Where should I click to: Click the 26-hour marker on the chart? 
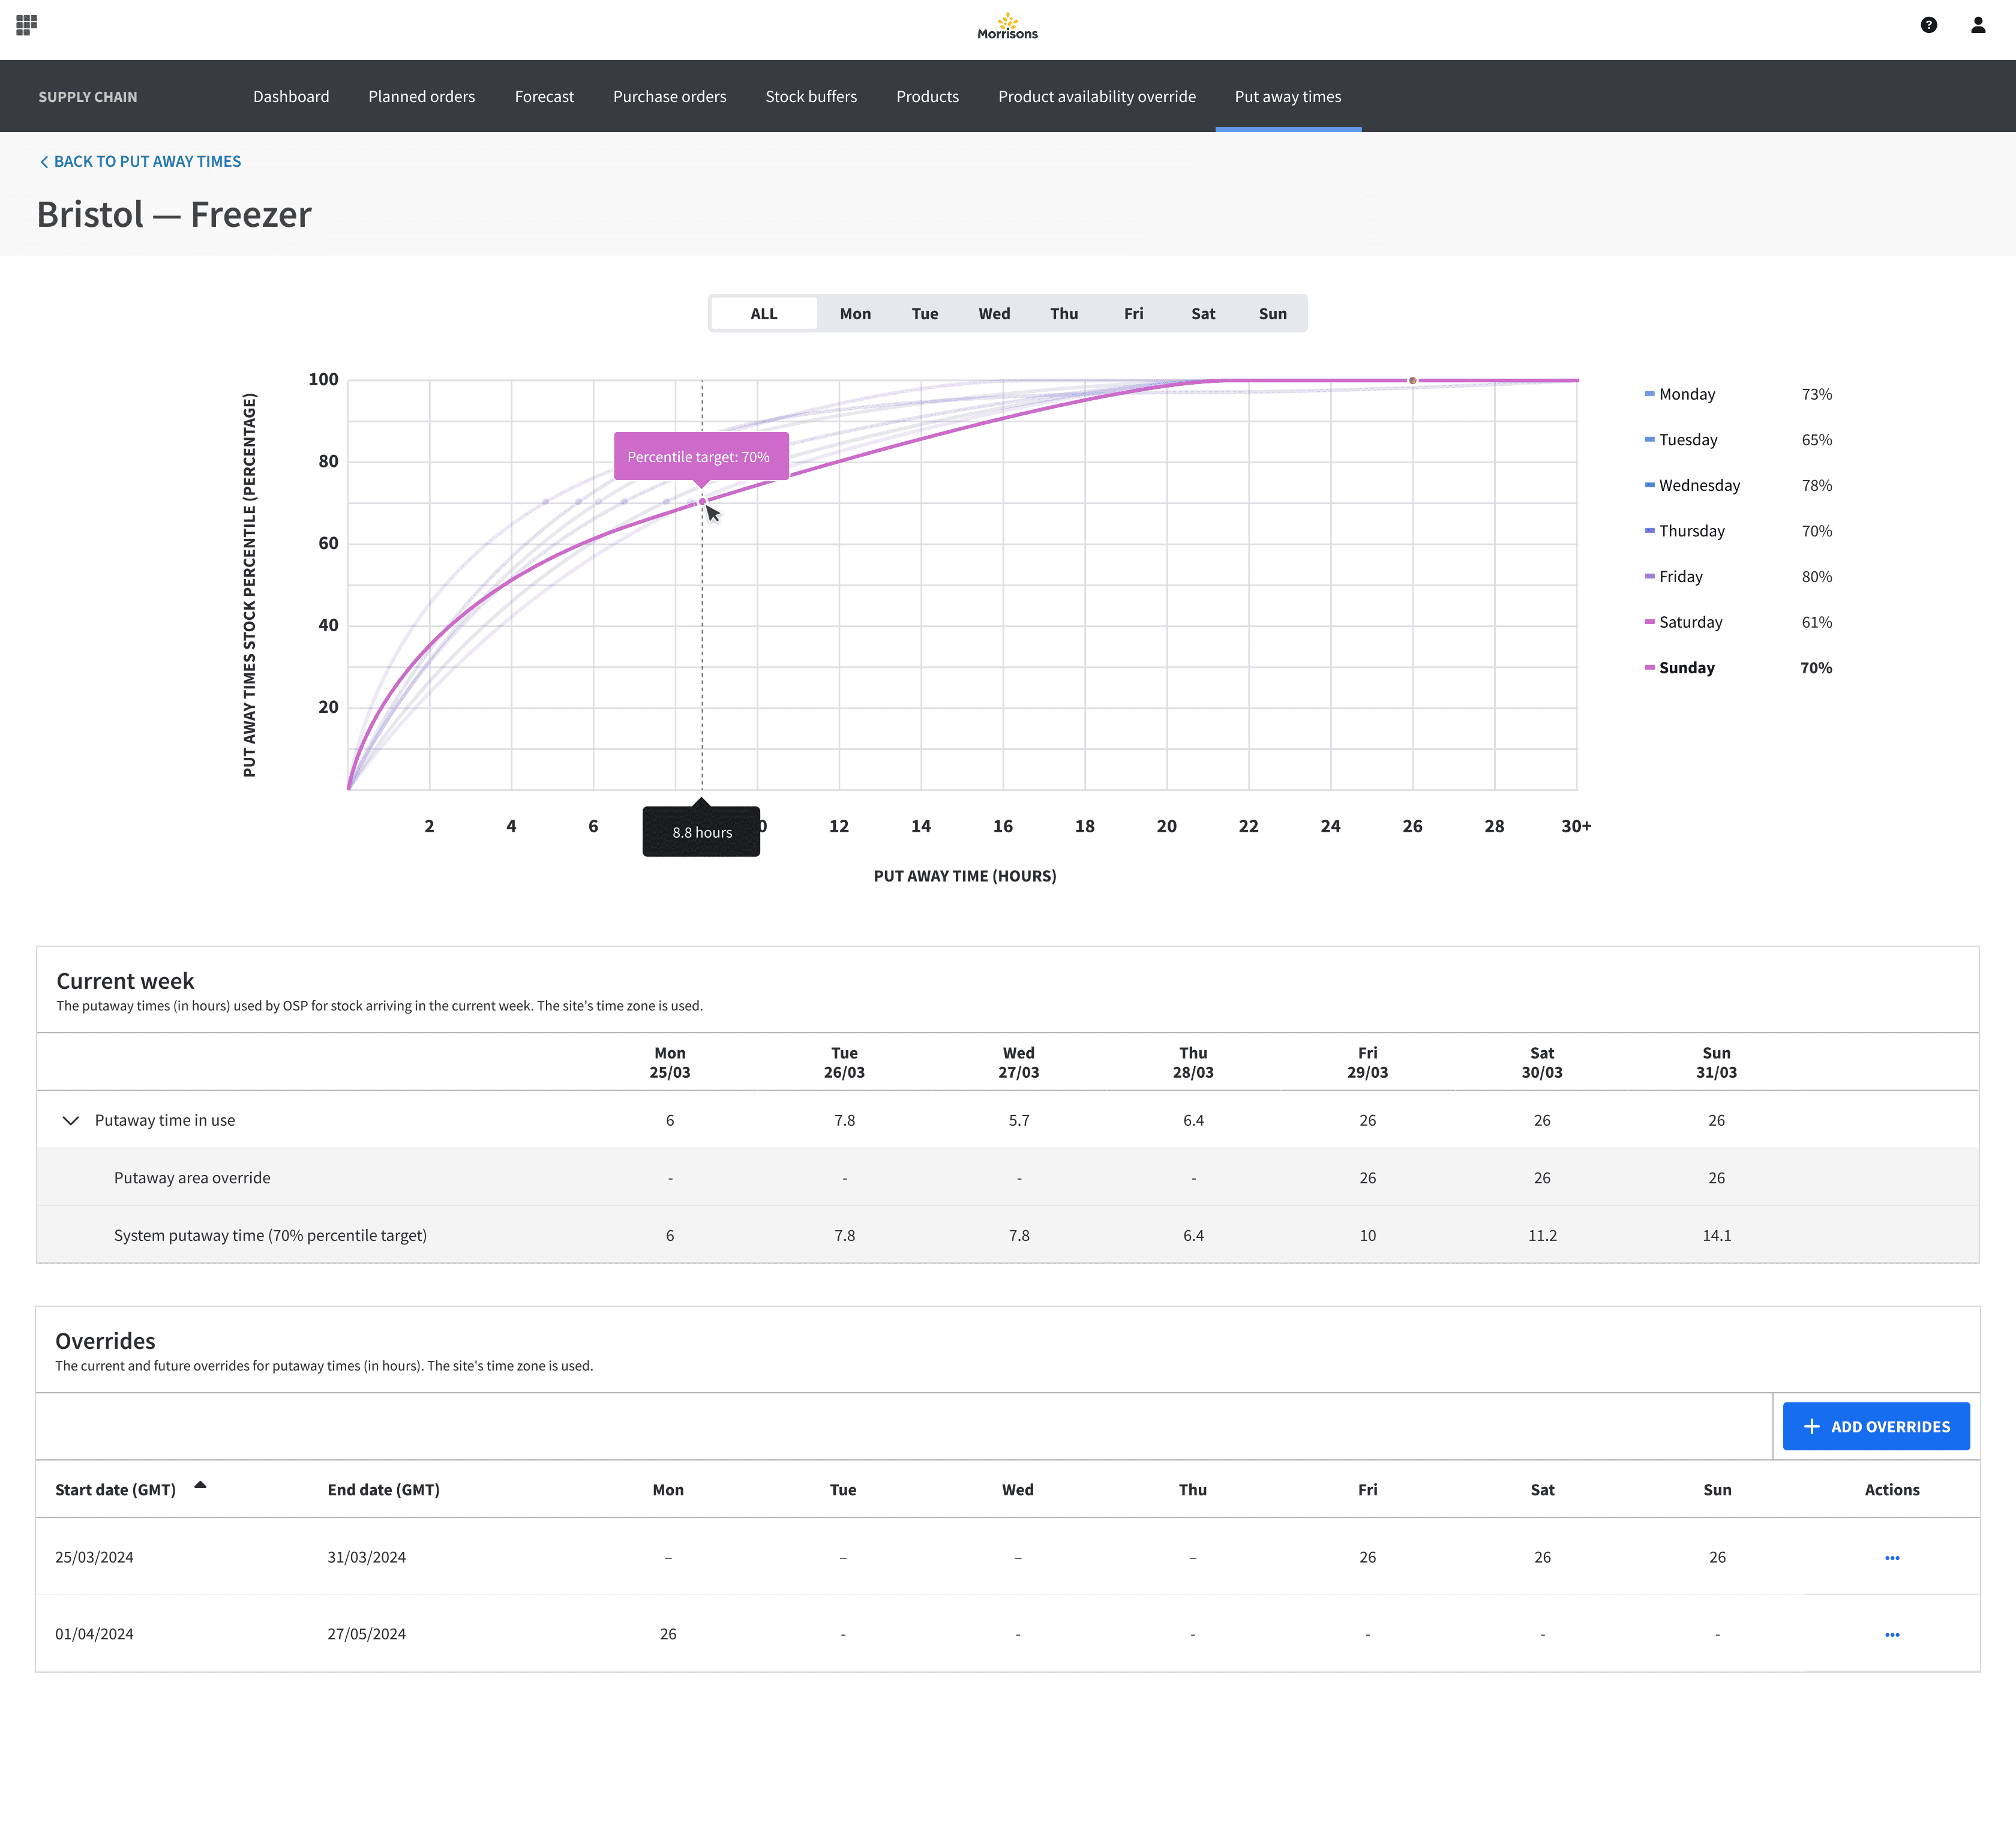[1412, 381]
